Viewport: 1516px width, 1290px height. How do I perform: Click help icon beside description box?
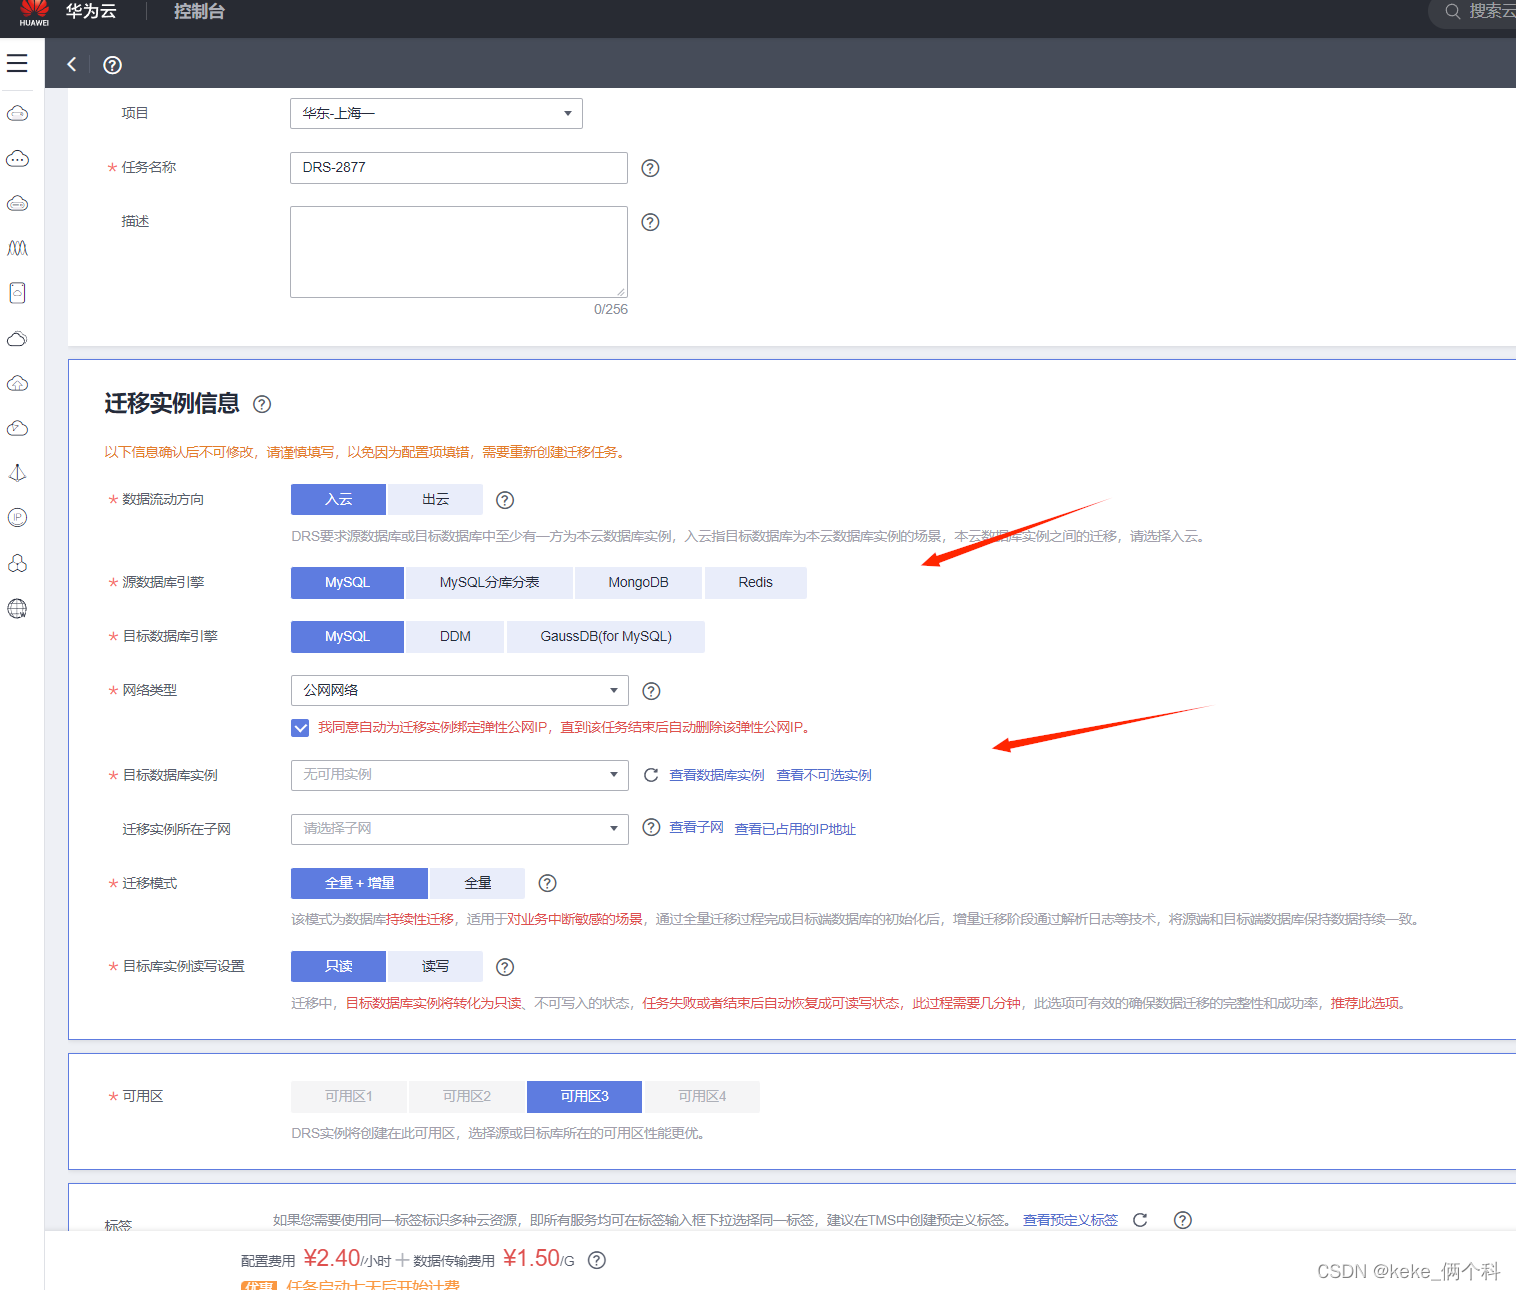click(x=650, y=222)
